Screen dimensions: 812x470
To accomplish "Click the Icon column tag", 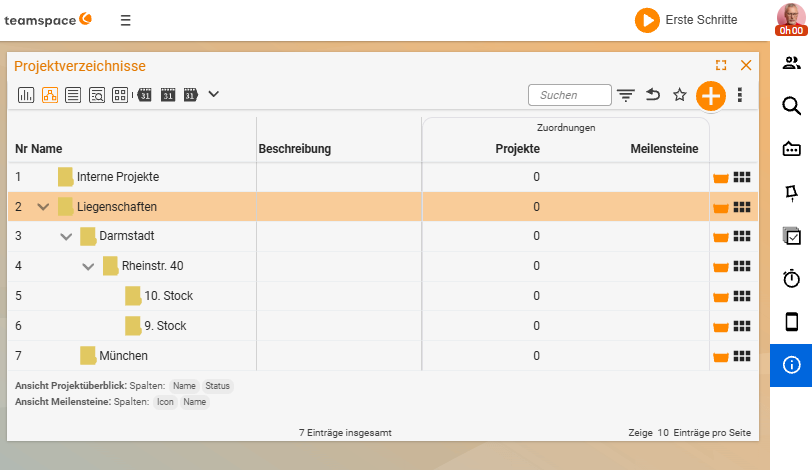I will (165, 402).
